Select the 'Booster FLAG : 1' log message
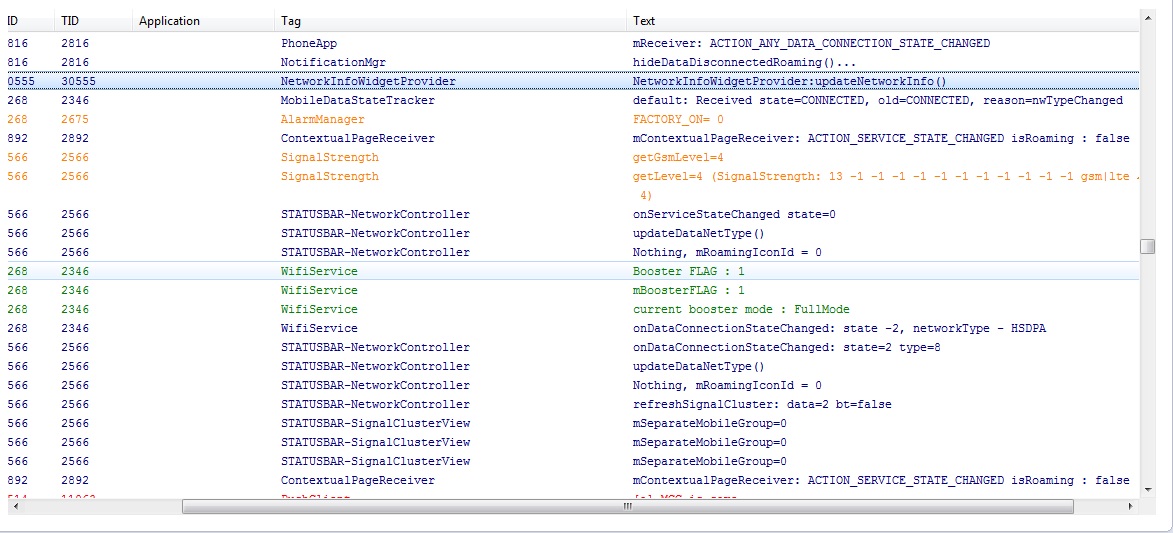Image resolution: width=1173 pixels, height=533 pixels. (688, 271)
